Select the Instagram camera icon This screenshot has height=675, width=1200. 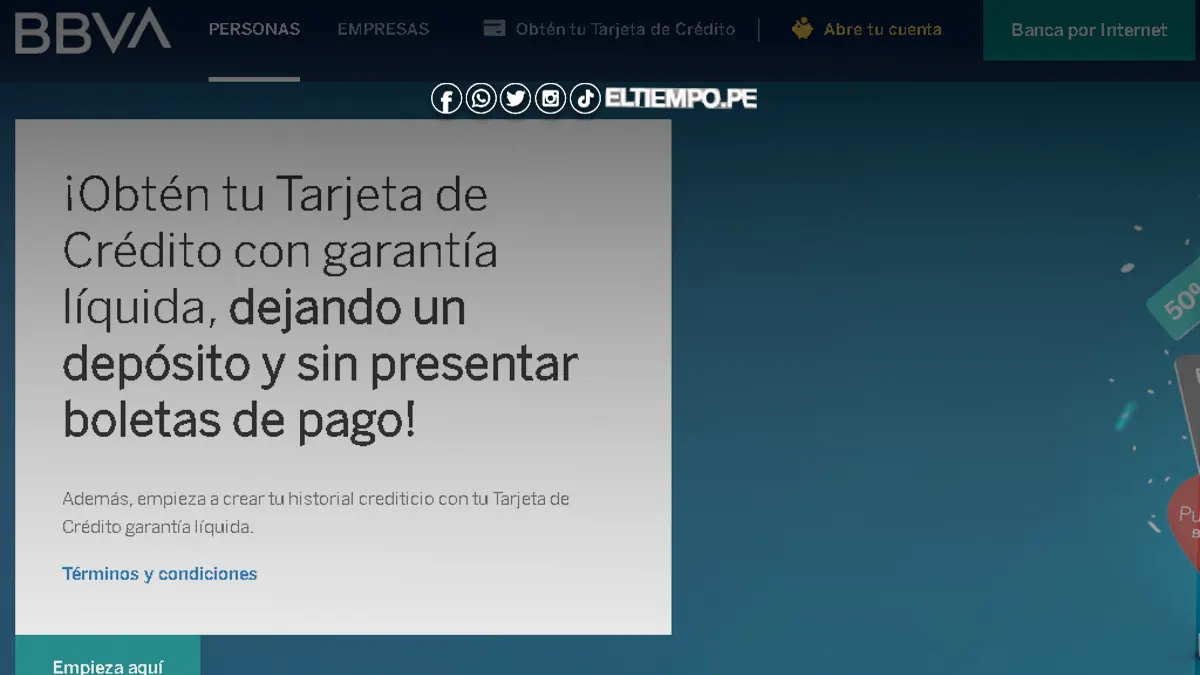550,98
